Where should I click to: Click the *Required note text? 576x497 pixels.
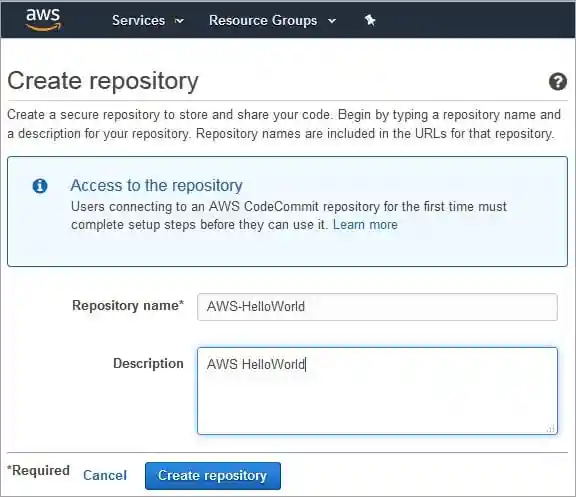pyautogui.click(x=39, y=471)
